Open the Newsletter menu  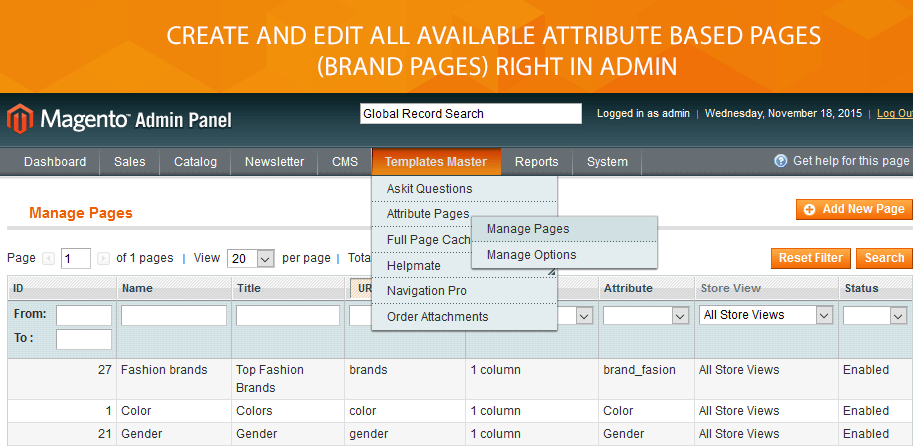point(274,162)
